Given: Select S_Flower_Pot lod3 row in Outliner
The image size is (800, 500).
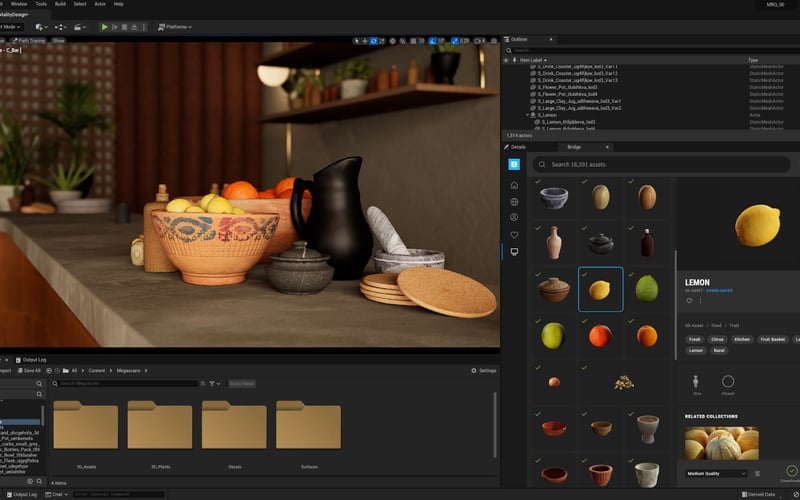Looking at the screenshot, I should [567, 87].
